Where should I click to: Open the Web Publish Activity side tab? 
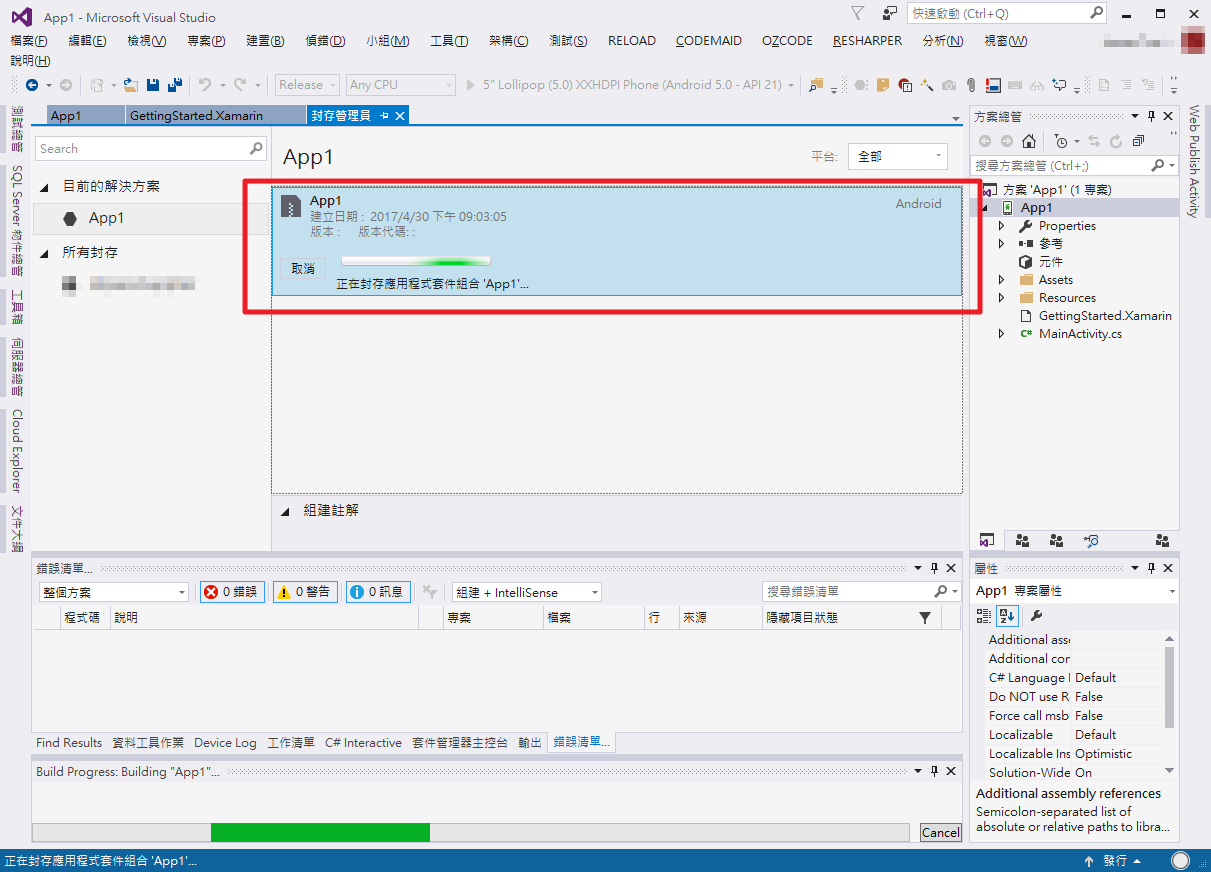(1194, 161)
